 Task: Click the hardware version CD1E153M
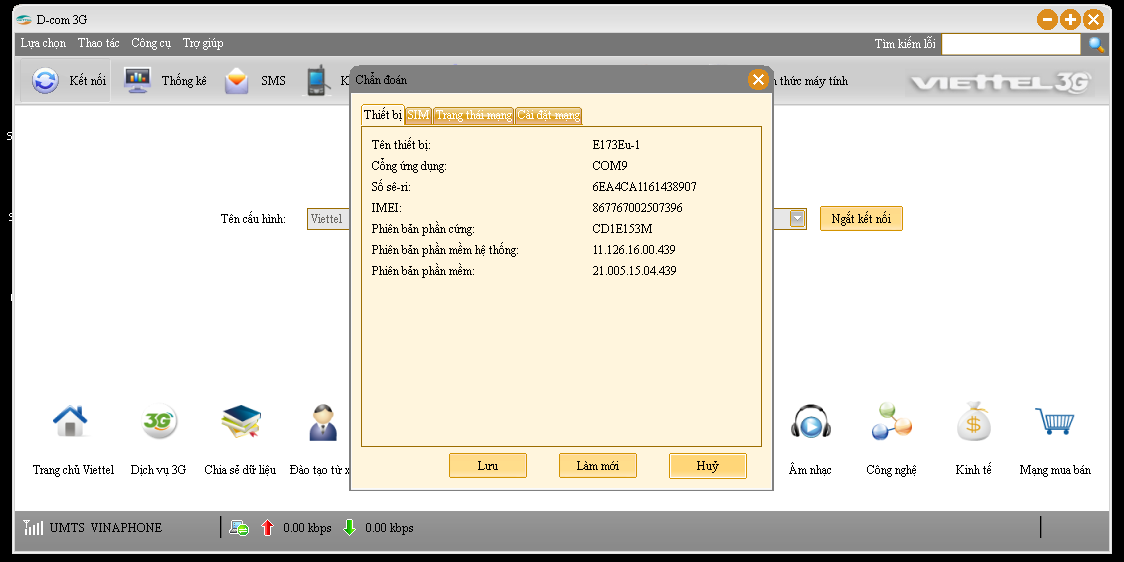[622, 229]
